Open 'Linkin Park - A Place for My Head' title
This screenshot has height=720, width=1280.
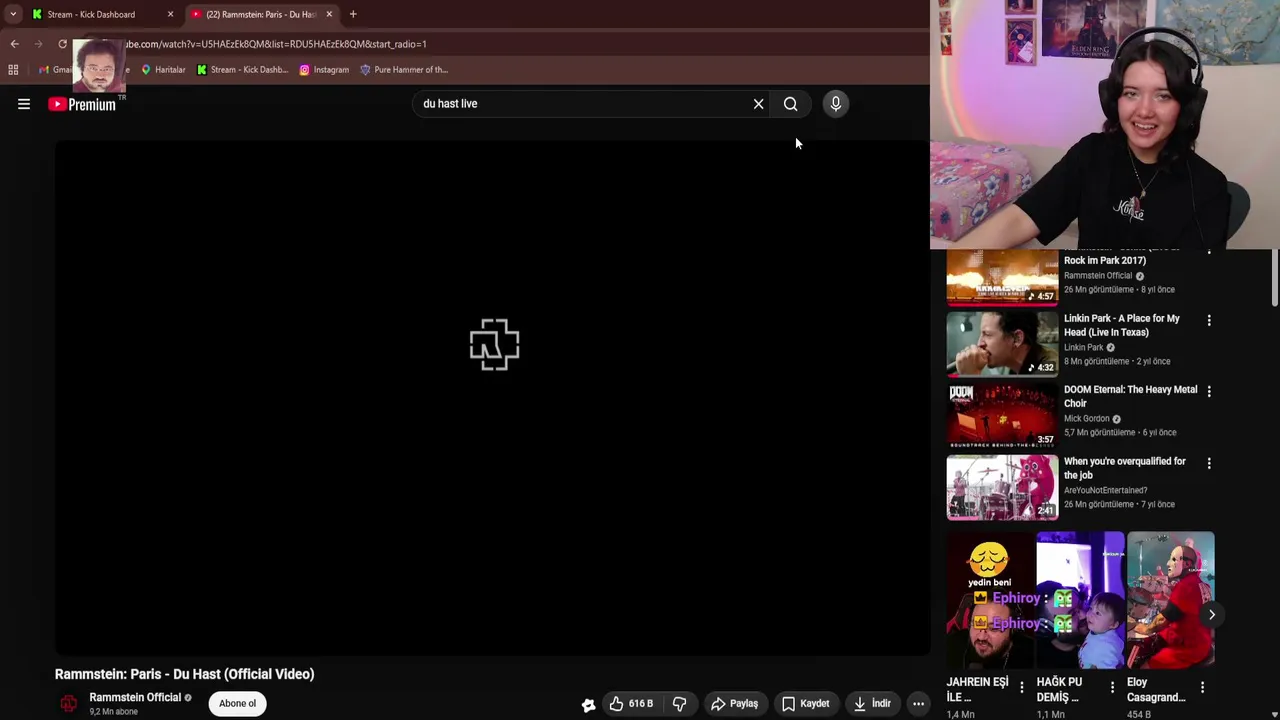point(1122,325)
